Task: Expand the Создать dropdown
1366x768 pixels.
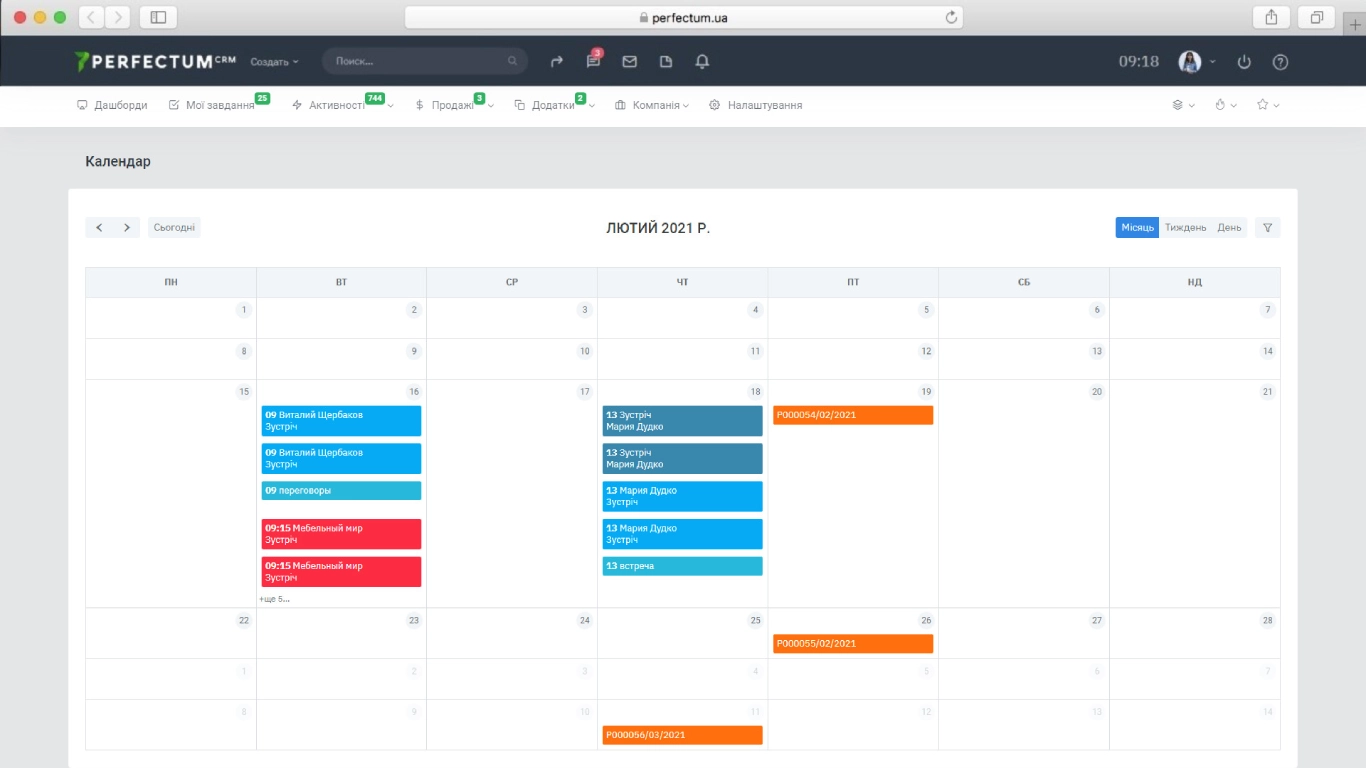Action: click(x=274, y=62)
